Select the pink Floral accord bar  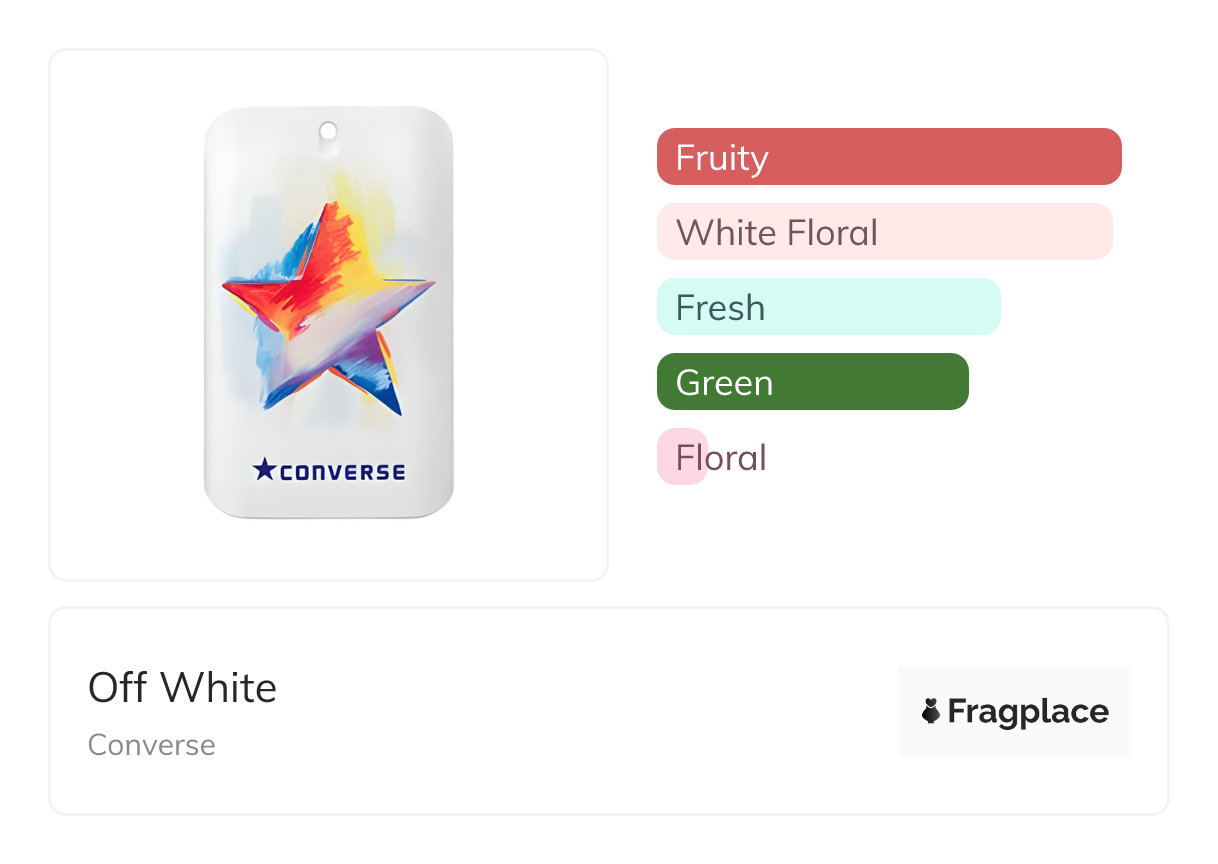(682, 457)
